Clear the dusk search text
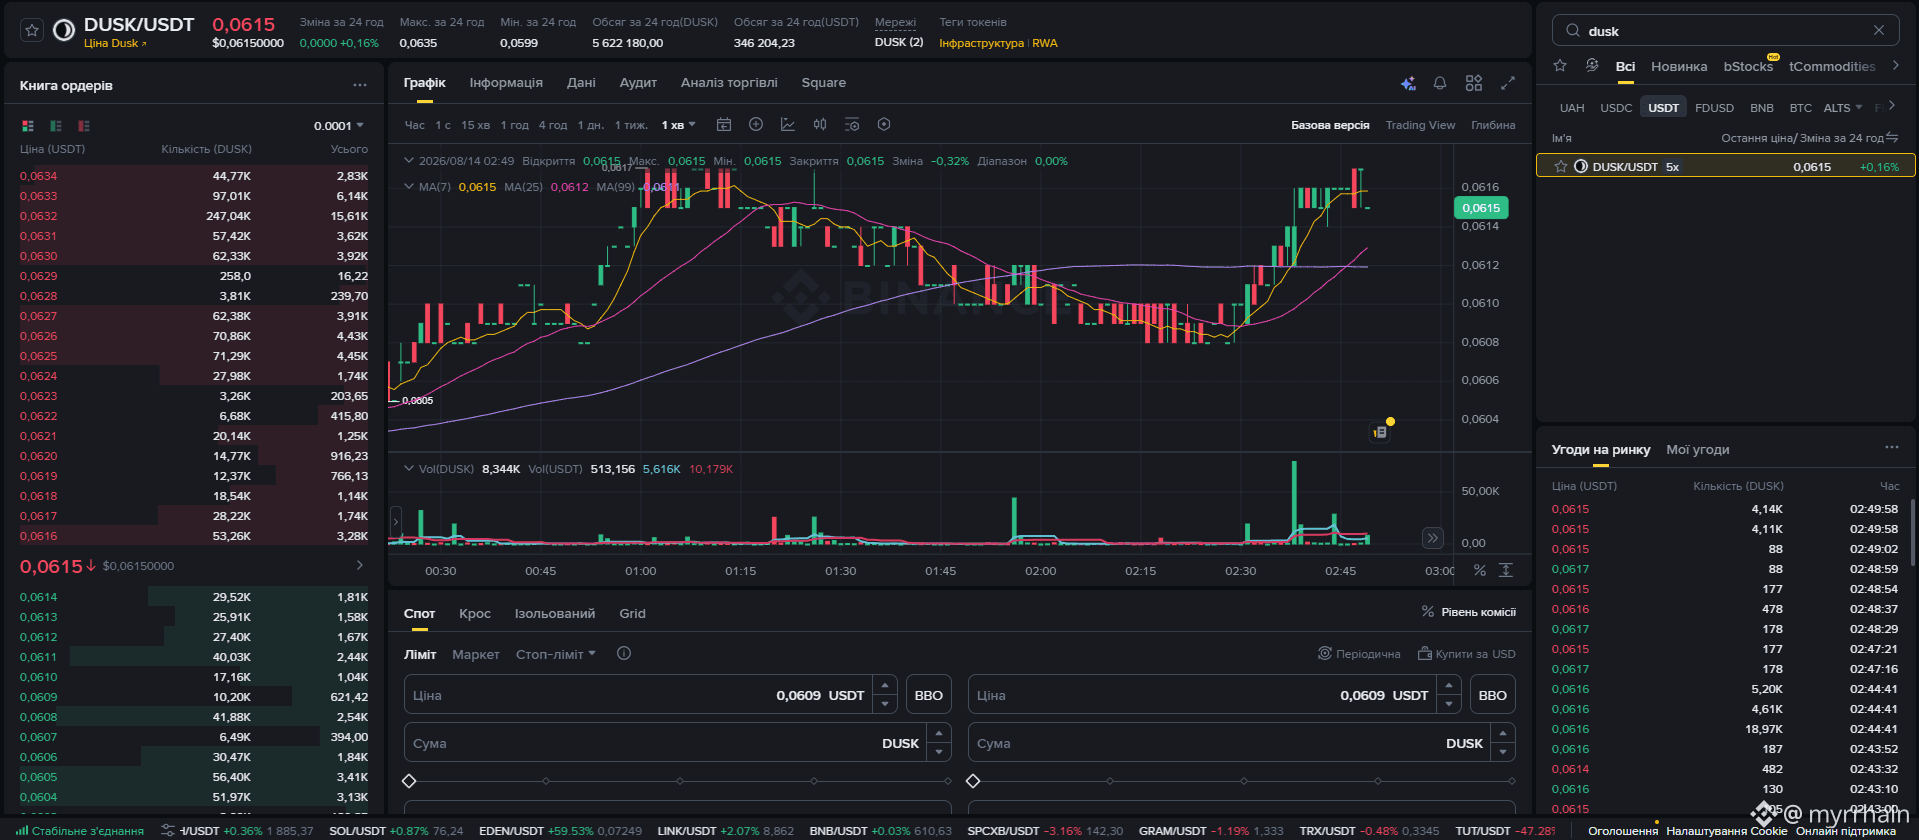The height and width of the screenshot is (840, 1919). click(1879, 30)
